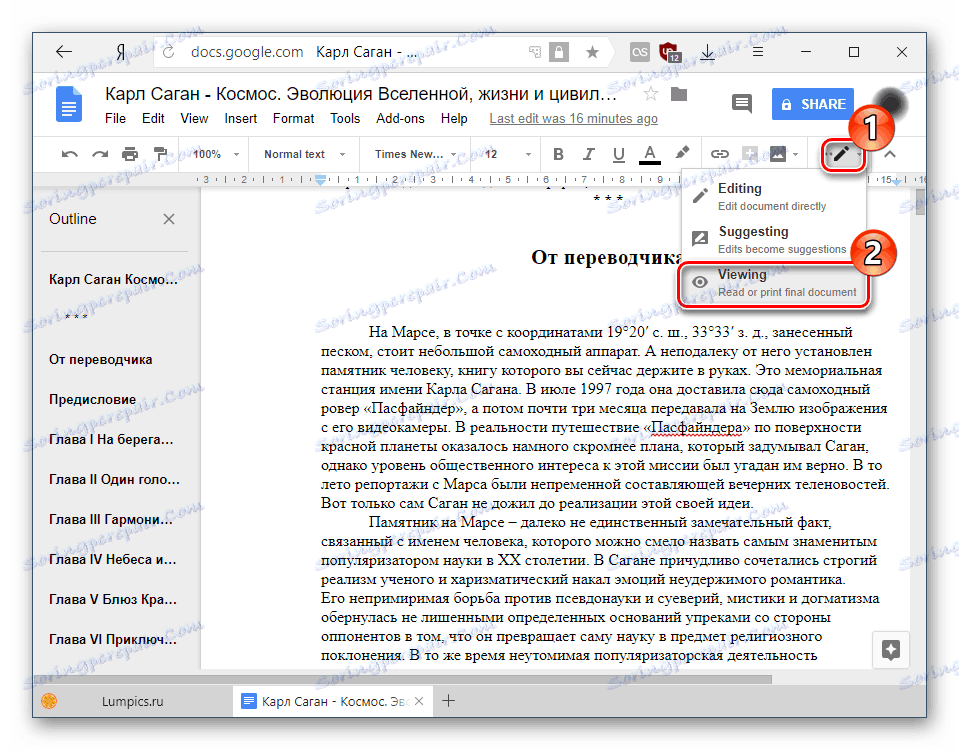Bookmark page with star in address bar
Screen dimensions: 959x750
click(592, 52)
